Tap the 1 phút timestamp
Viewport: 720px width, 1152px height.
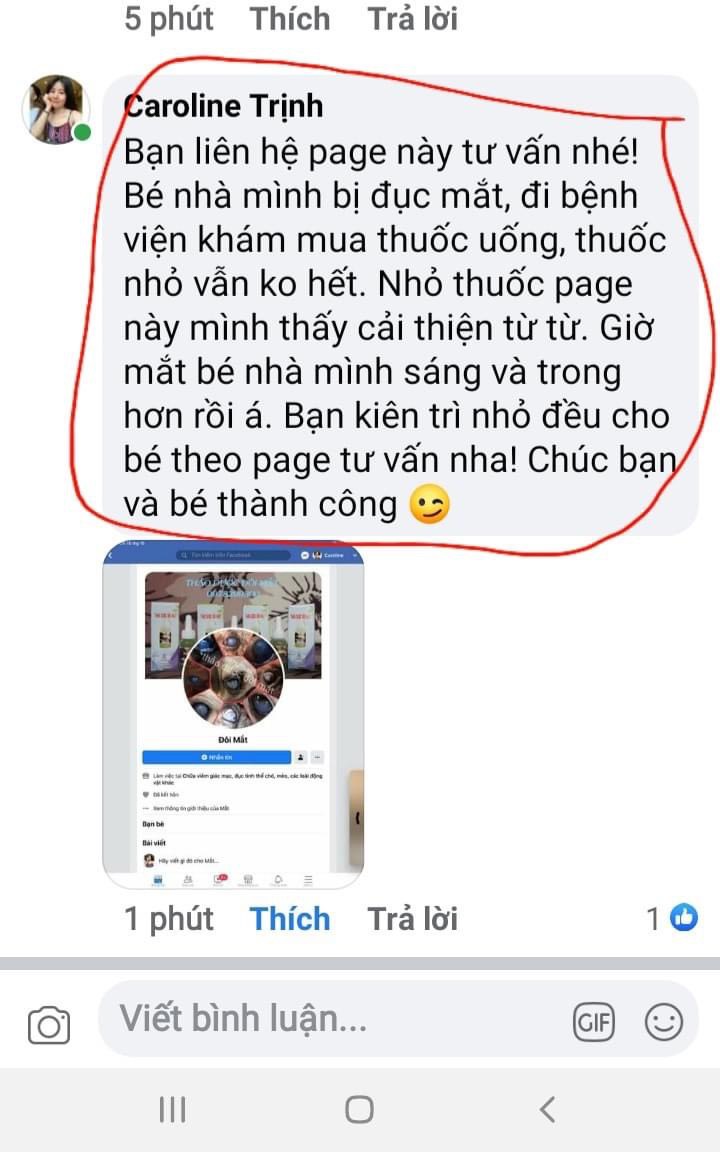pyautogui.click(x=169, y=919)
